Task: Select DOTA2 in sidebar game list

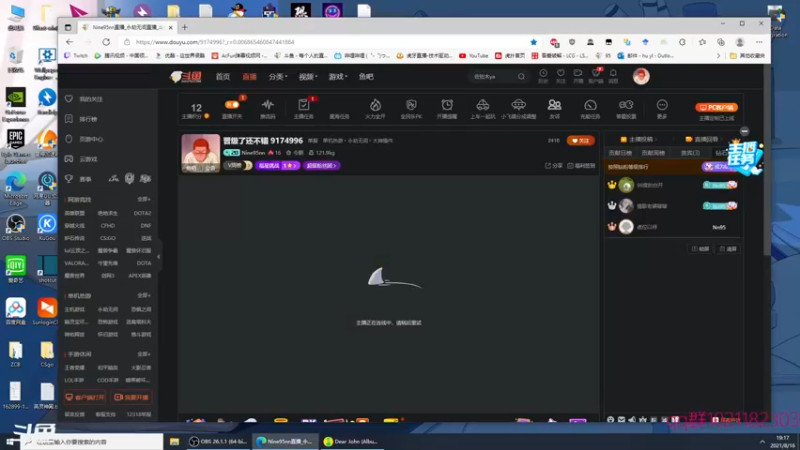Action: 142,213
